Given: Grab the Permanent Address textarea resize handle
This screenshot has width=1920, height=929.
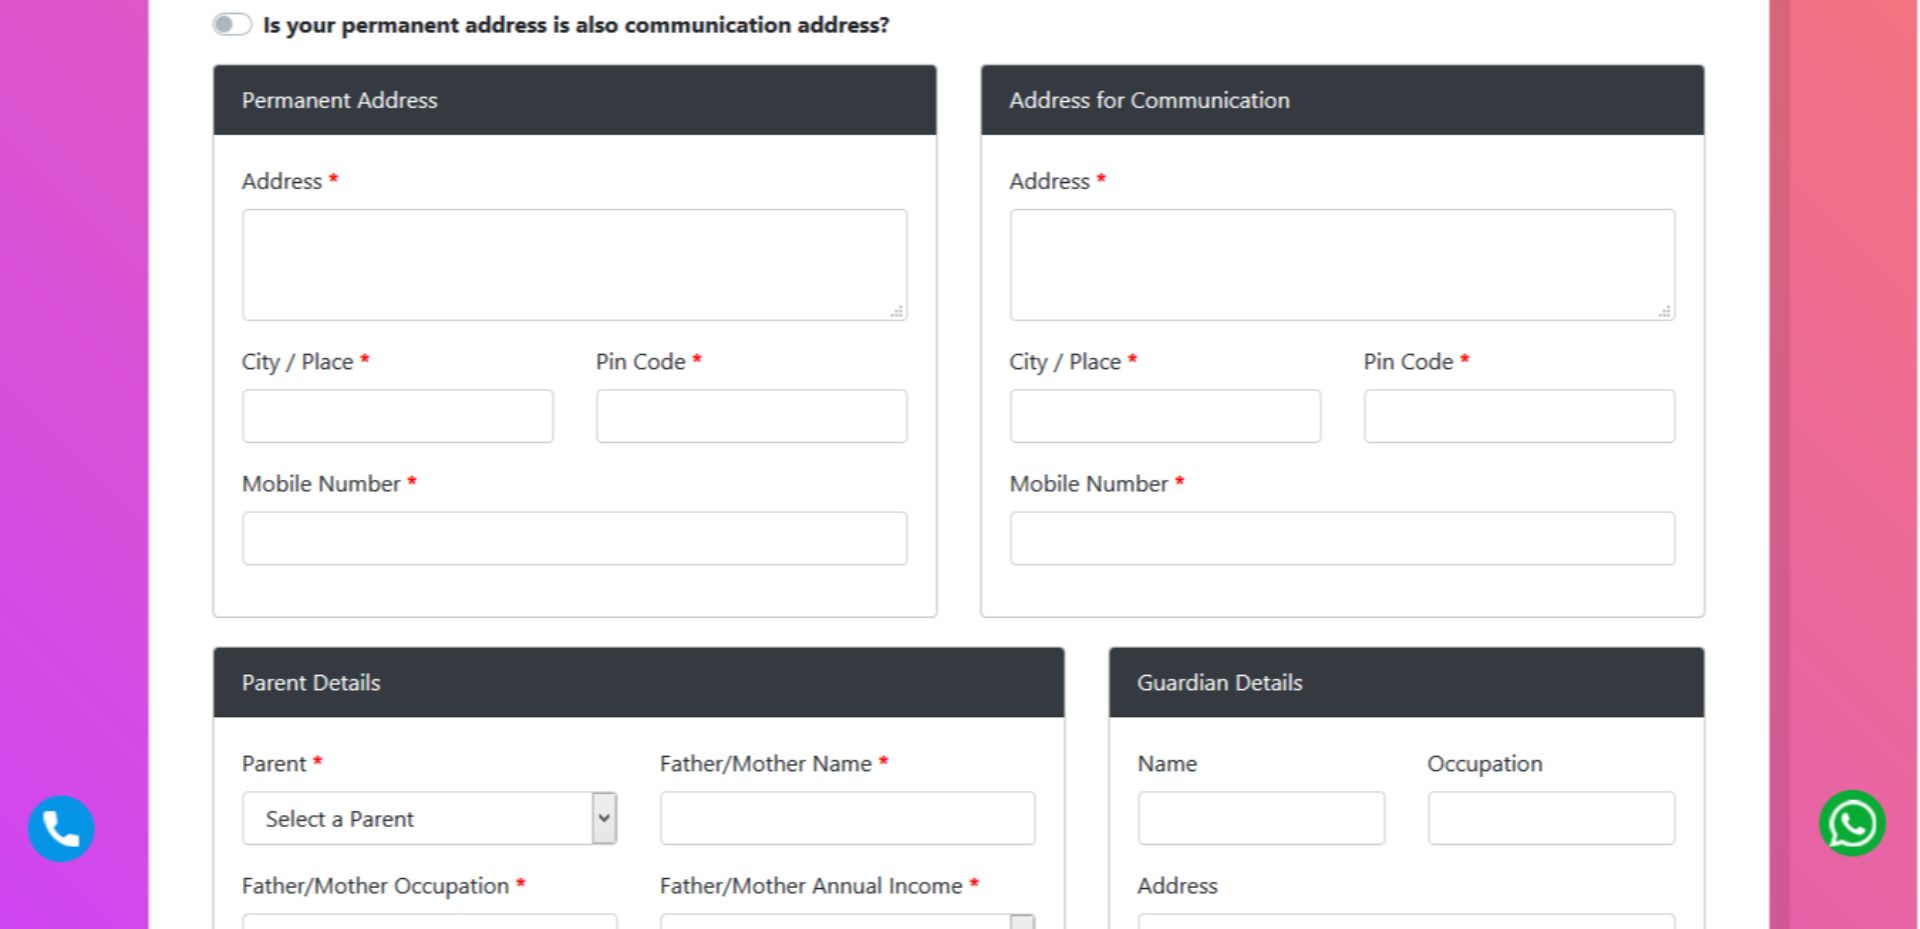Looking at the screenshot, I should tap(897, 312).
